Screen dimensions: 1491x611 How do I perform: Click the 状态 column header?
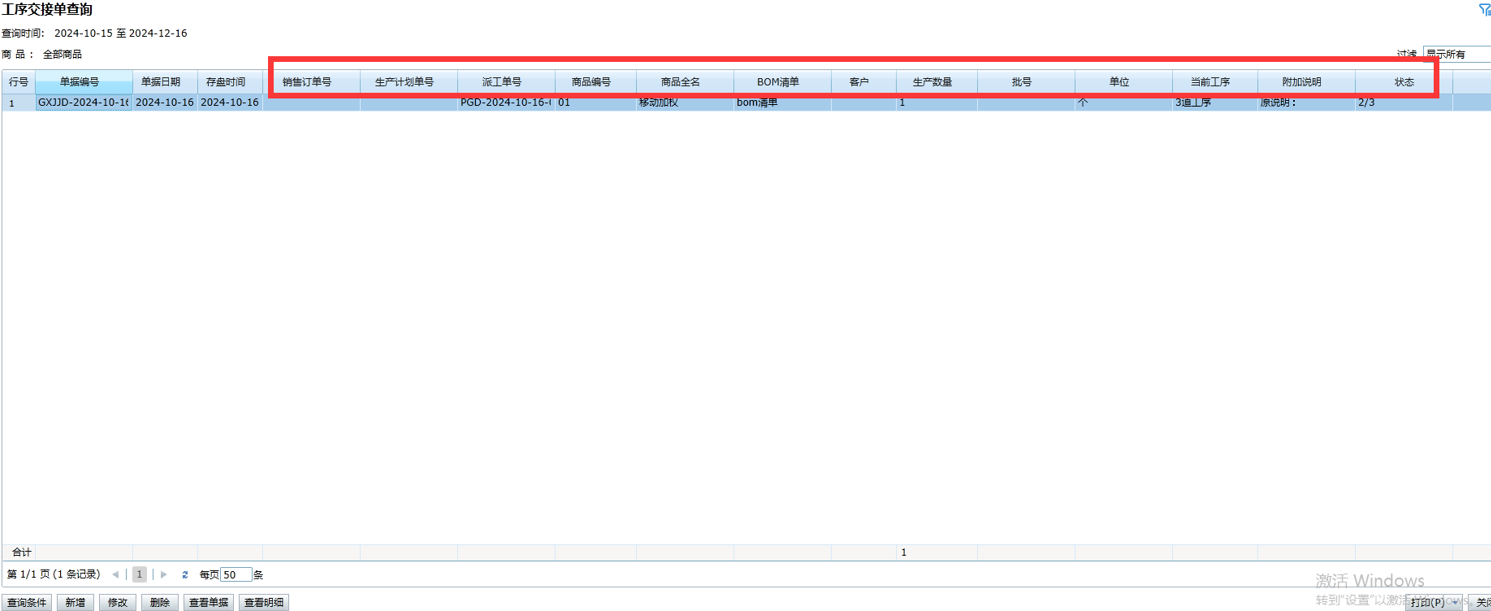tap(1404, 82)
